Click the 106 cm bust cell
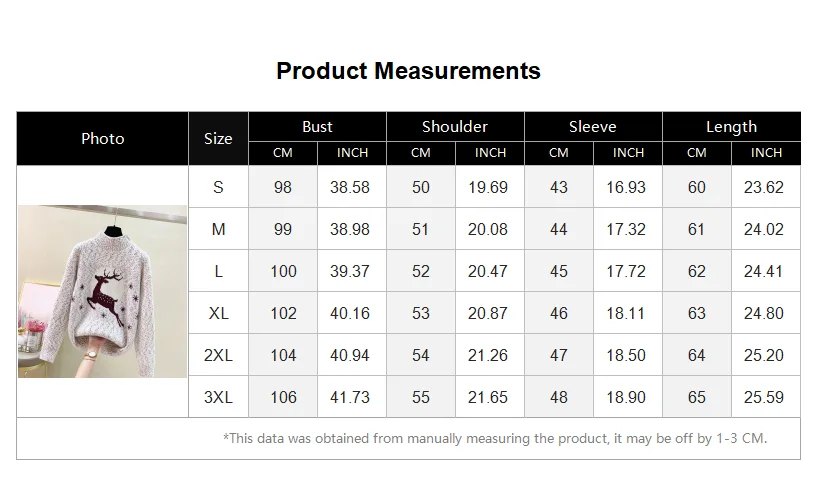The height and width of the screenshot is (484, 818). (x=283, y=397)
